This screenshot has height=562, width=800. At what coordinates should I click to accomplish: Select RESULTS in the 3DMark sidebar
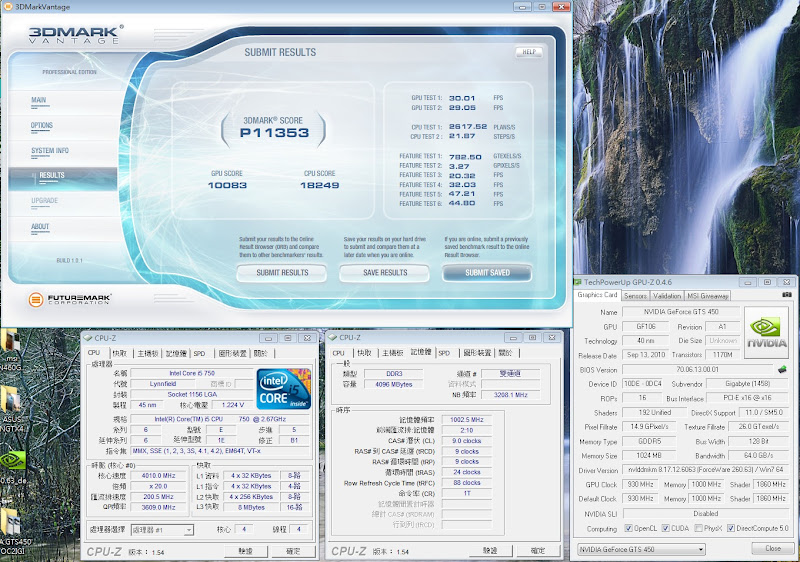click(x=62, y=176)
